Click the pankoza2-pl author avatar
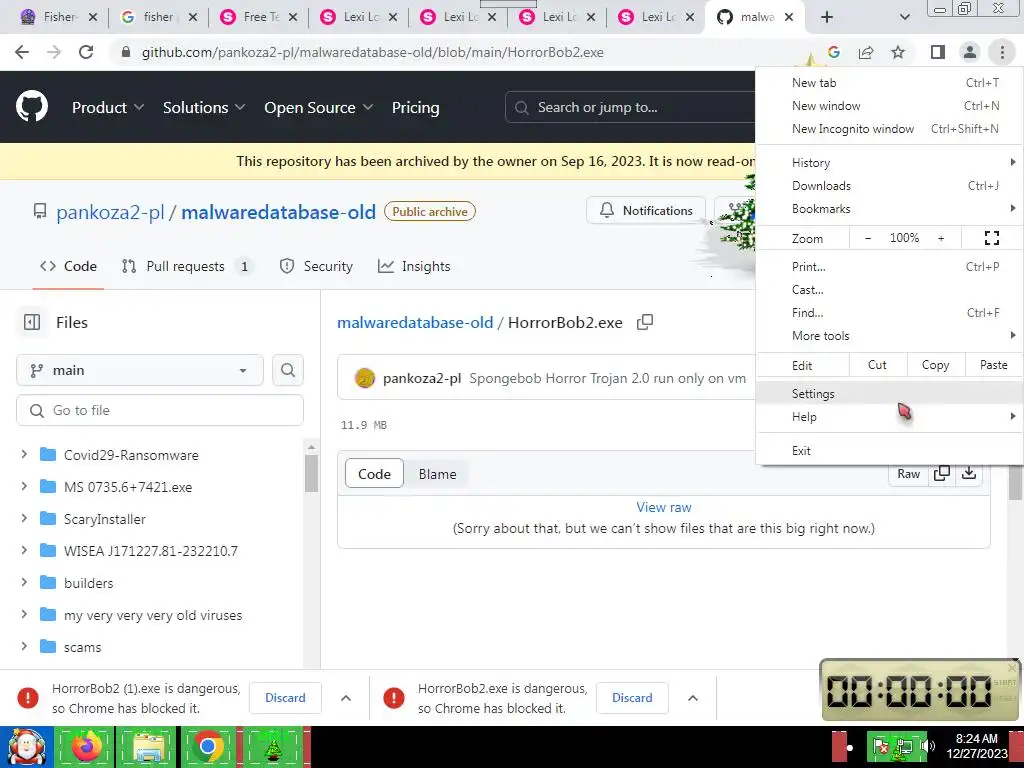 pyautogui.click(x=364, y=378)
